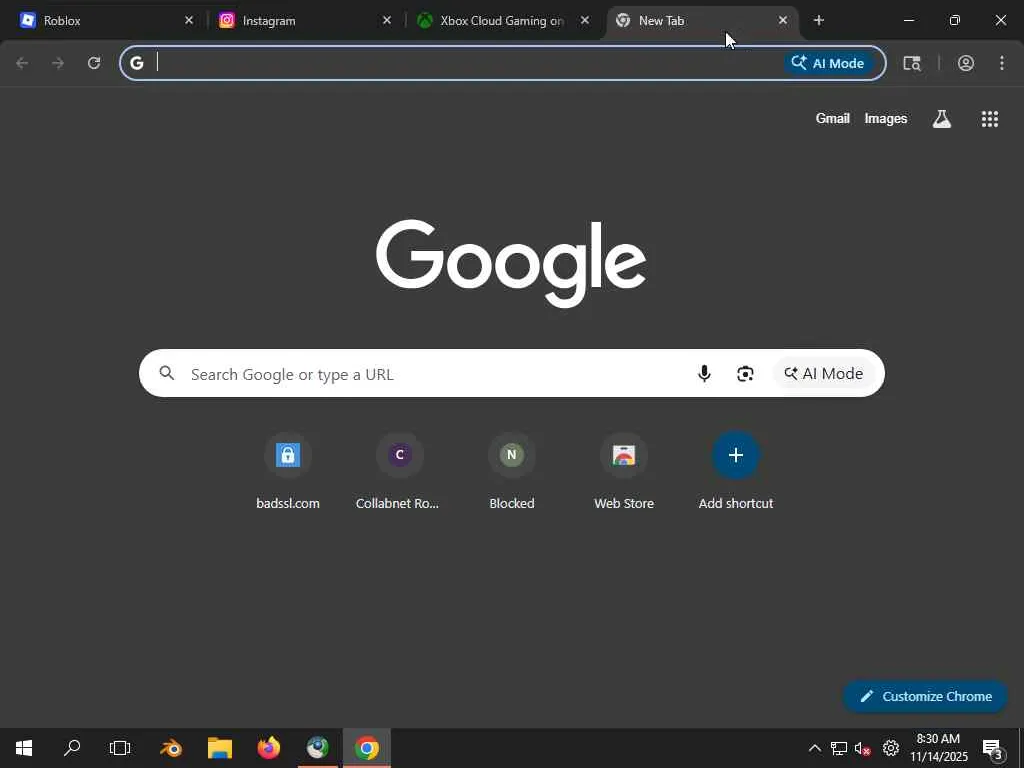Click the magnifier in search box
1024x768 pixels.
click(167, 373)
